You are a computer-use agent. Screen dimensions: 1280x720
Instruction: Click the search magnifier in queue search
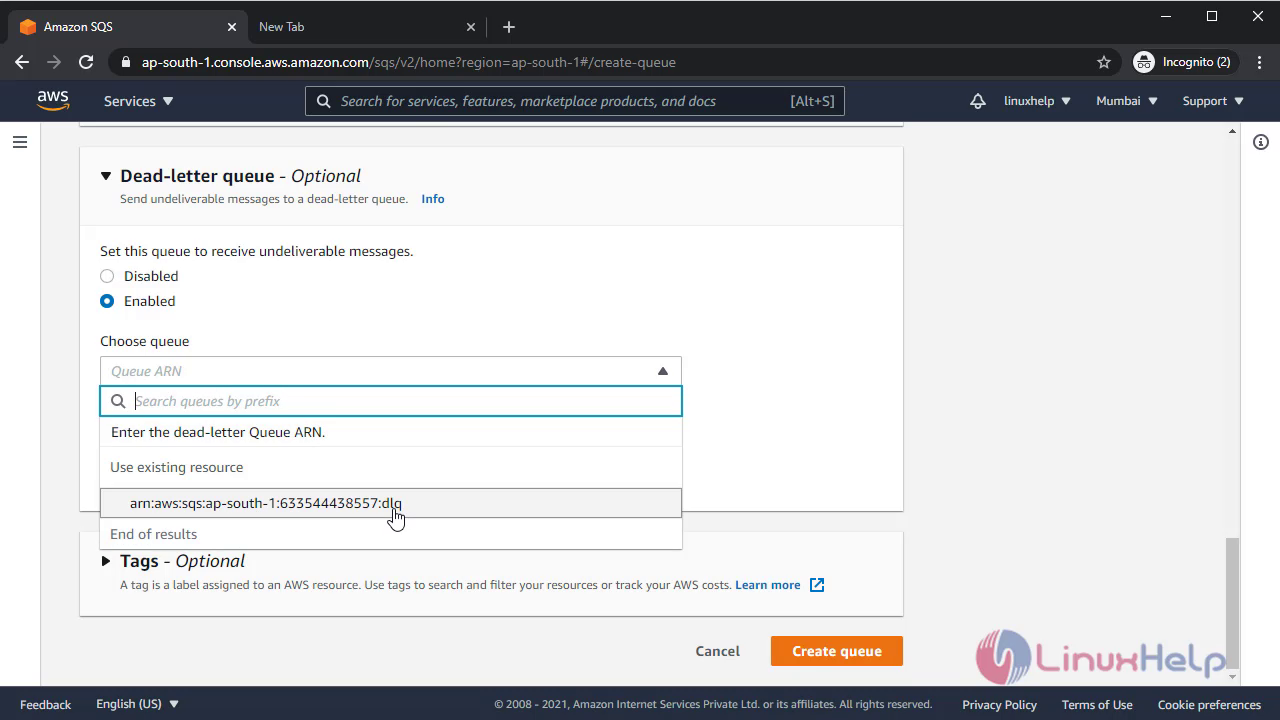click(x=118, y=401)
